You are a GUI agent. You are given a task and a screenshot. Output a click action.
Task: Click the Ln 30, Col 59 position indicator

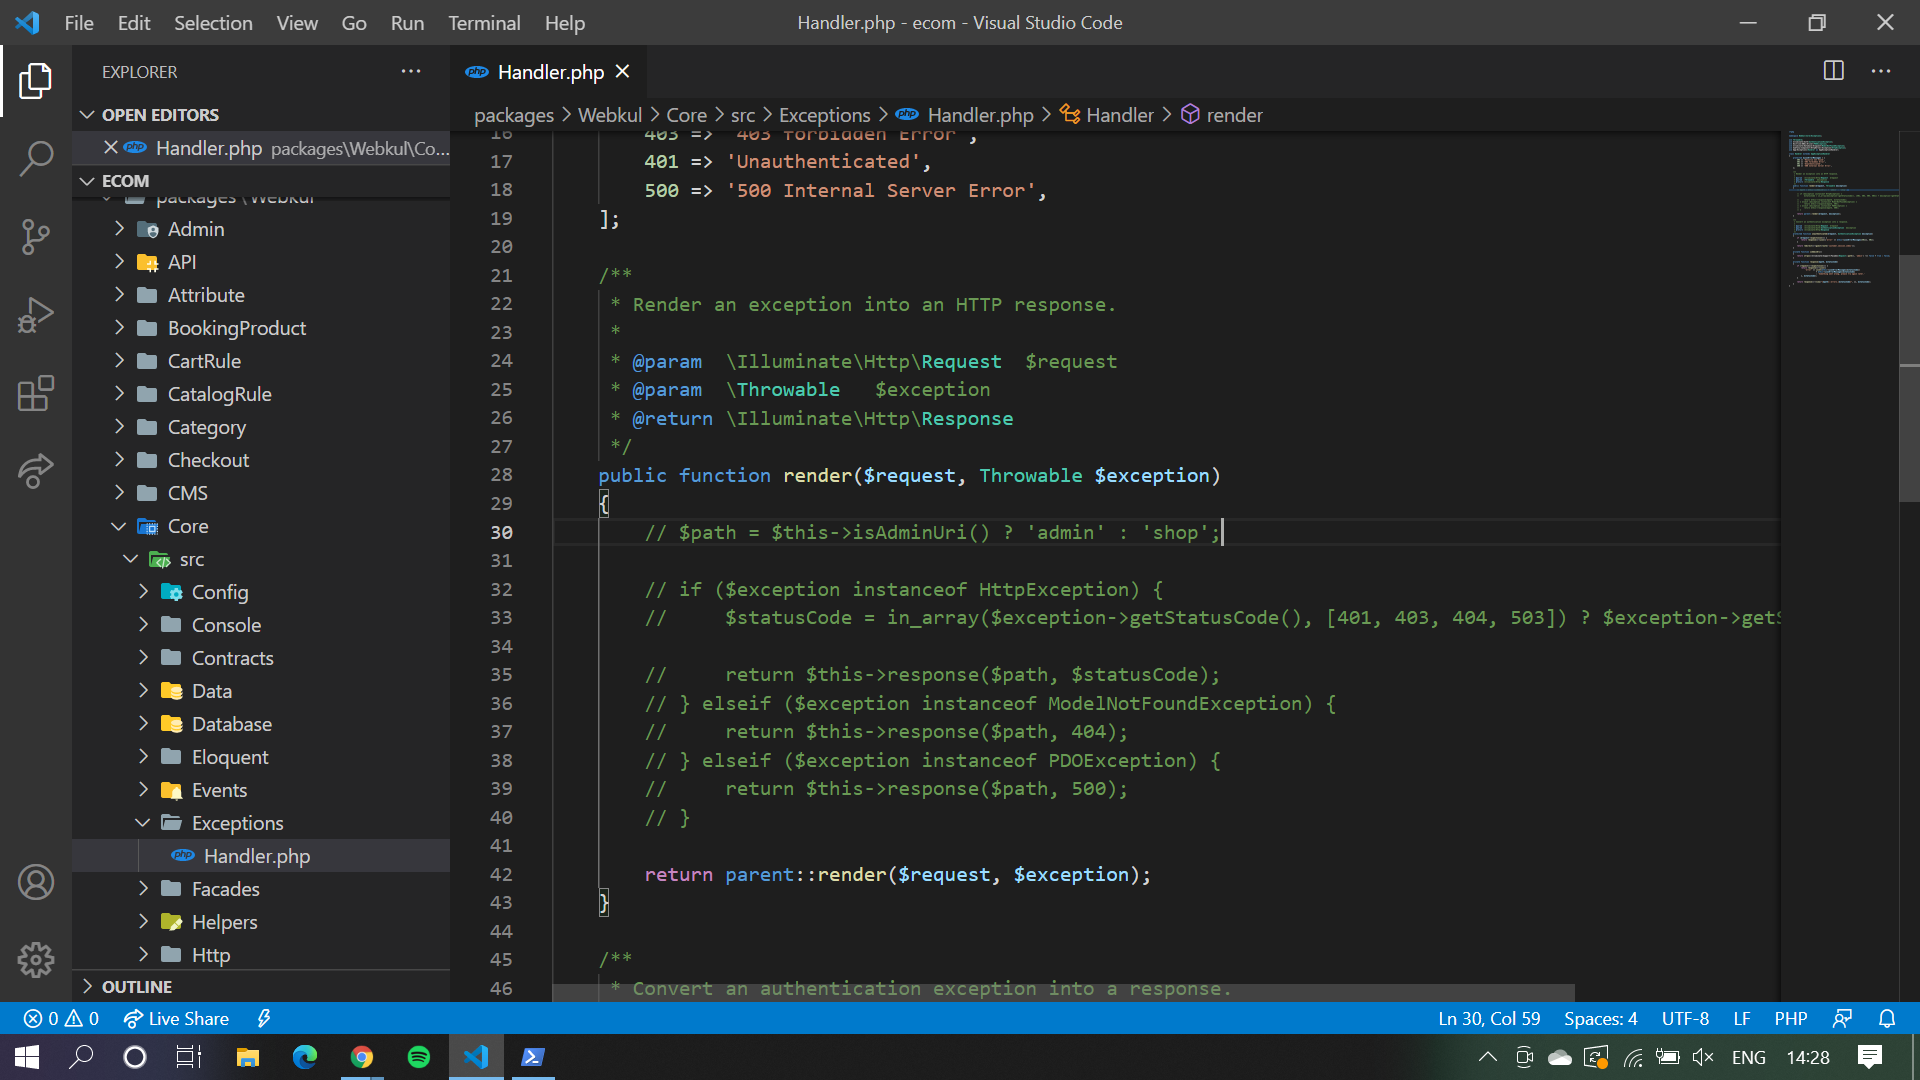1489,1018
